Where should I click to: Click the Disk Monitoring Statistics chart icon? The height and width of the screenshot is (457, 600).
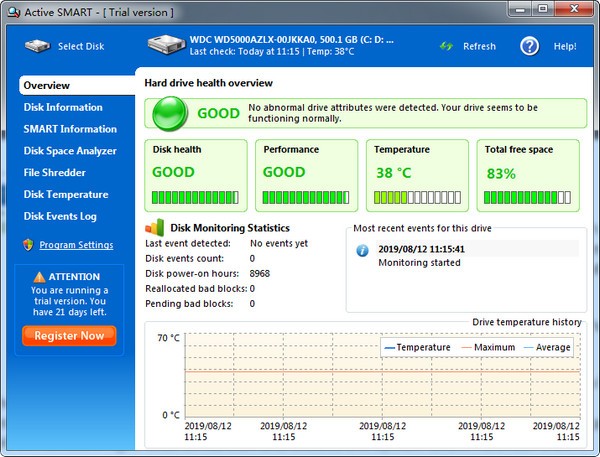155,227
